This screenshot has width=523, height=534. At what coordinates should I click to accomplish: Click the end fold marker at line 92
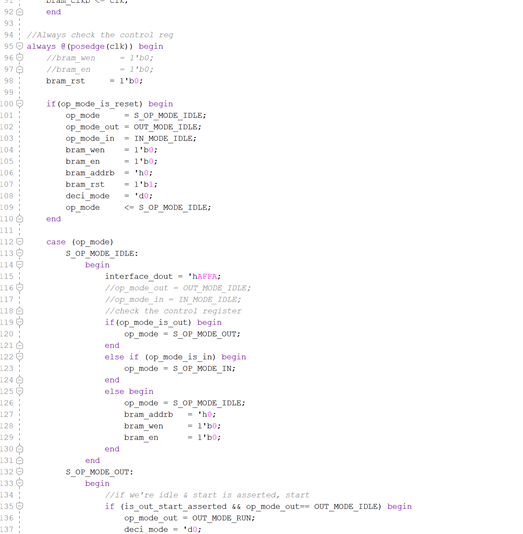(x=20, y=12)
